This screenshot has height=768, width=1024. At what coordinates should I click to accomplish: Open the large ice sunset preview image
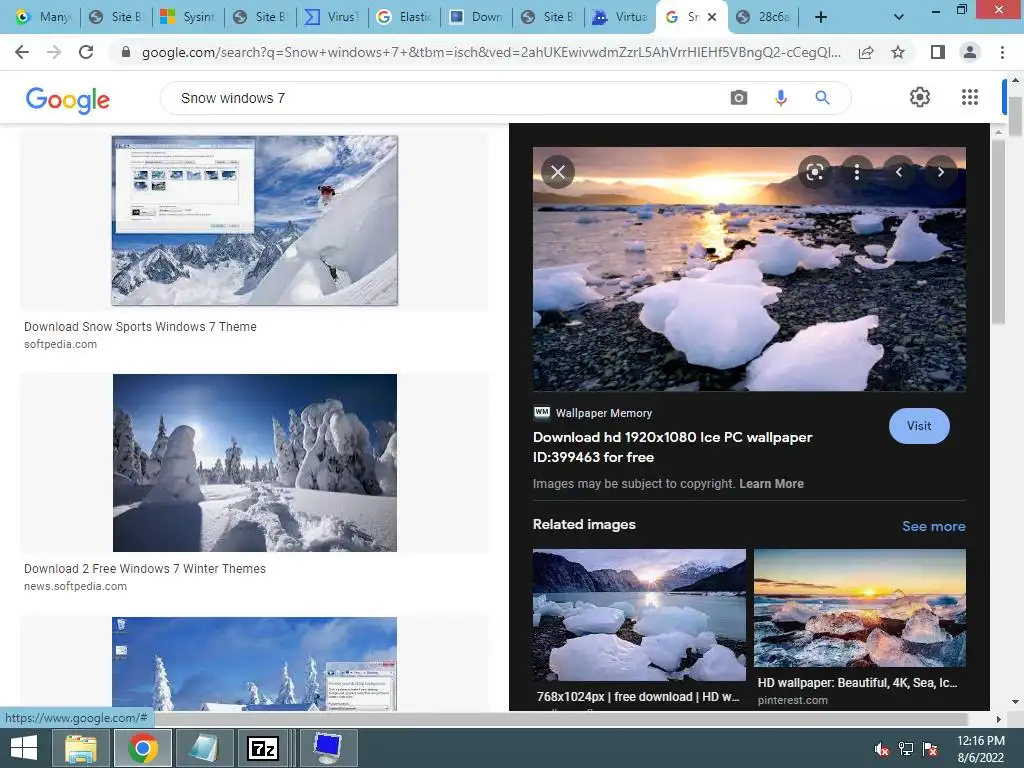click(749, 269)
